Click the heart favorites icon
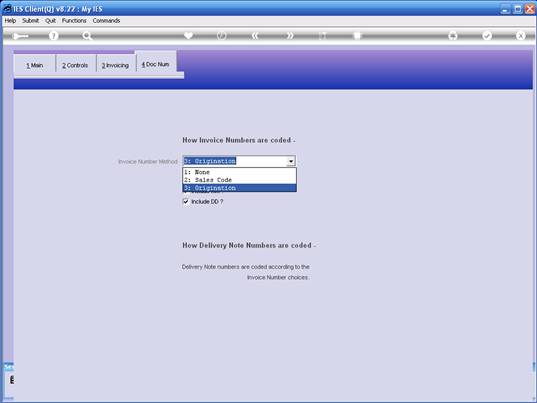Image resolution: width=537 pixels, height=403 pixels. pyautogui.click(x=188, y=36)
